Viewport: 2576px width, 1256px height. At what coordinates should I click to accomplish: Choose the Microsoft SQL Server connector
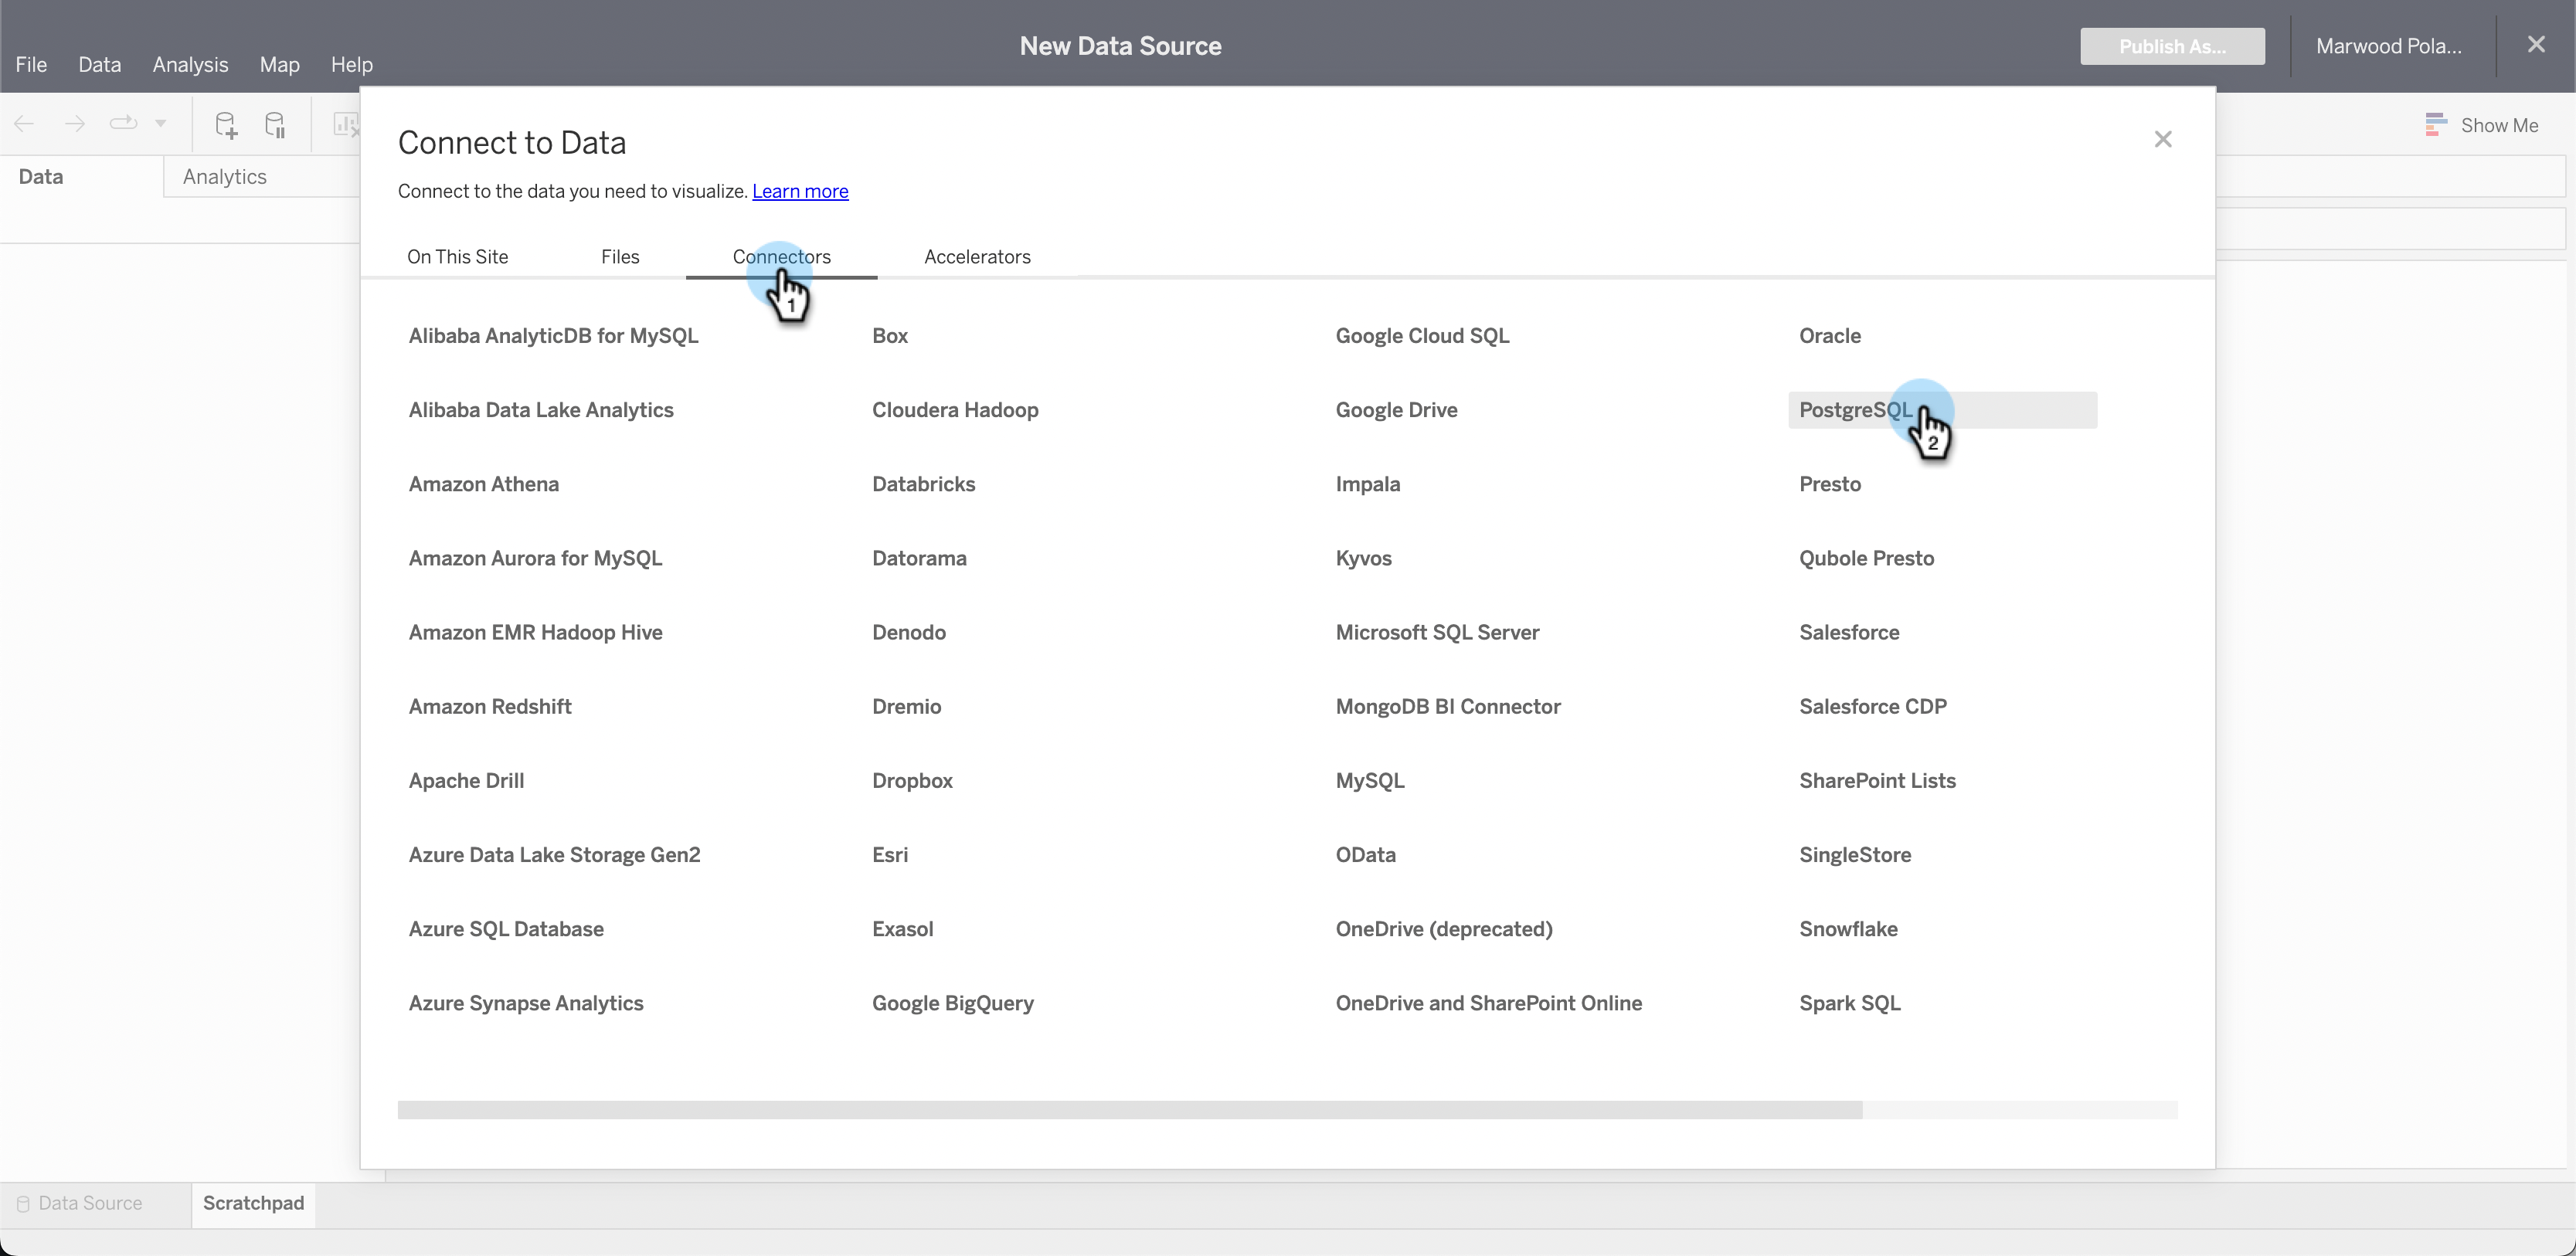(x=1437, y=633)
